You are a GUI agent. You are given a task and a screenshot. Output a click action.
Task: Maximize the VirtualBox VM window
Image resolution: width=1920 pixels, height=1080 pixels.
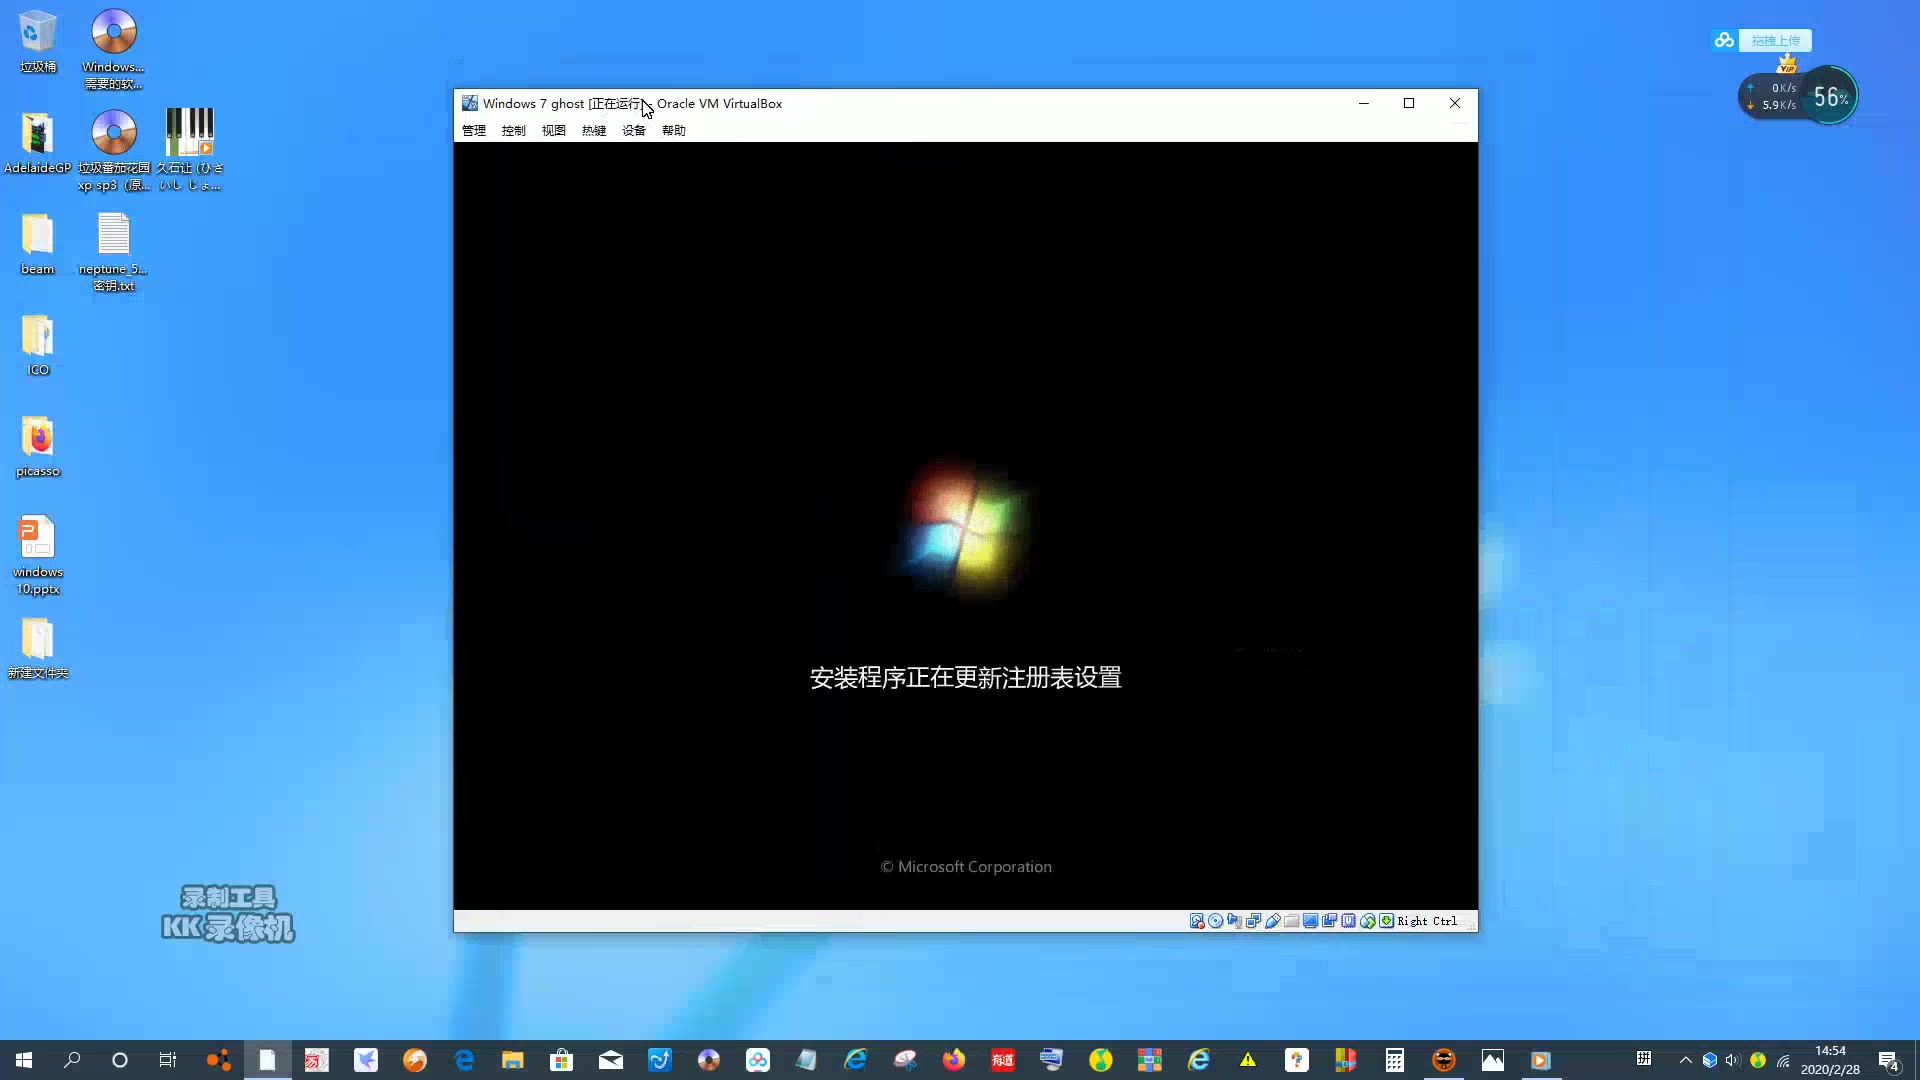1409,103
